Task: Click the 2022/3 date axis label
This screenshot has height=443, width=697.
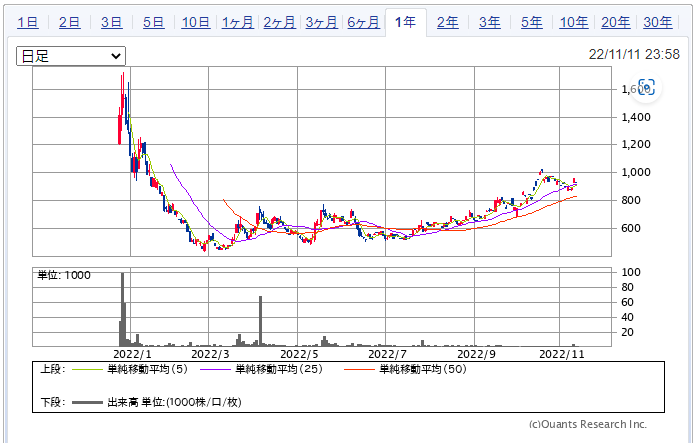Action: [210, 354]
